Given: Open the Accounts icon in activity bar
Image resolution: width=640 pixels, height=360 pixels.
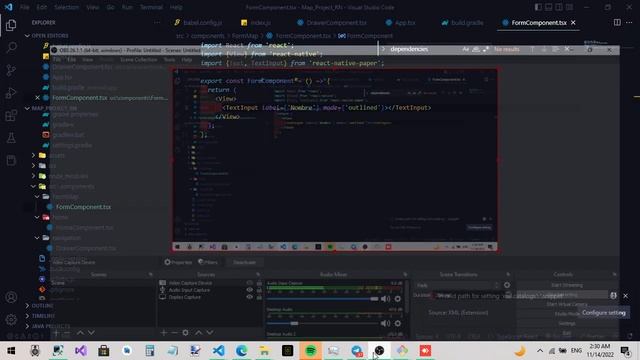Looking at the screenshot, I should pos(11,297).
